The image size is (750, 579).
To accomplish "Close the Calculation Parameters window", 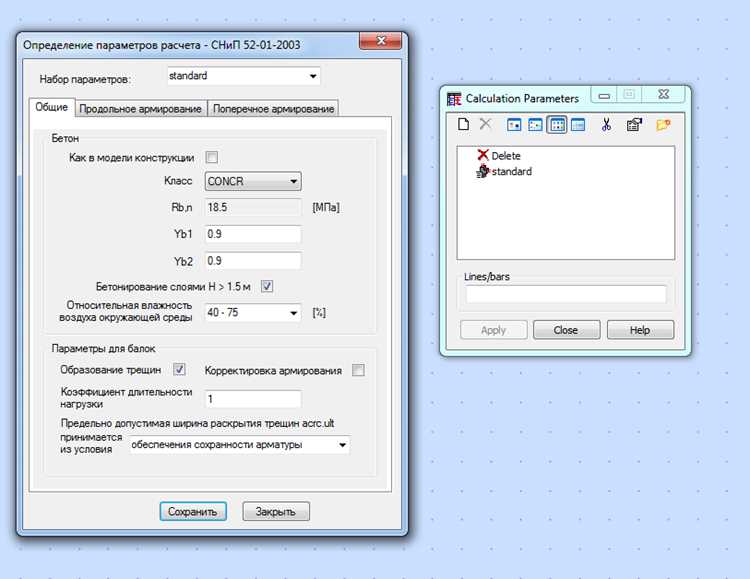I will click(663, 94).
